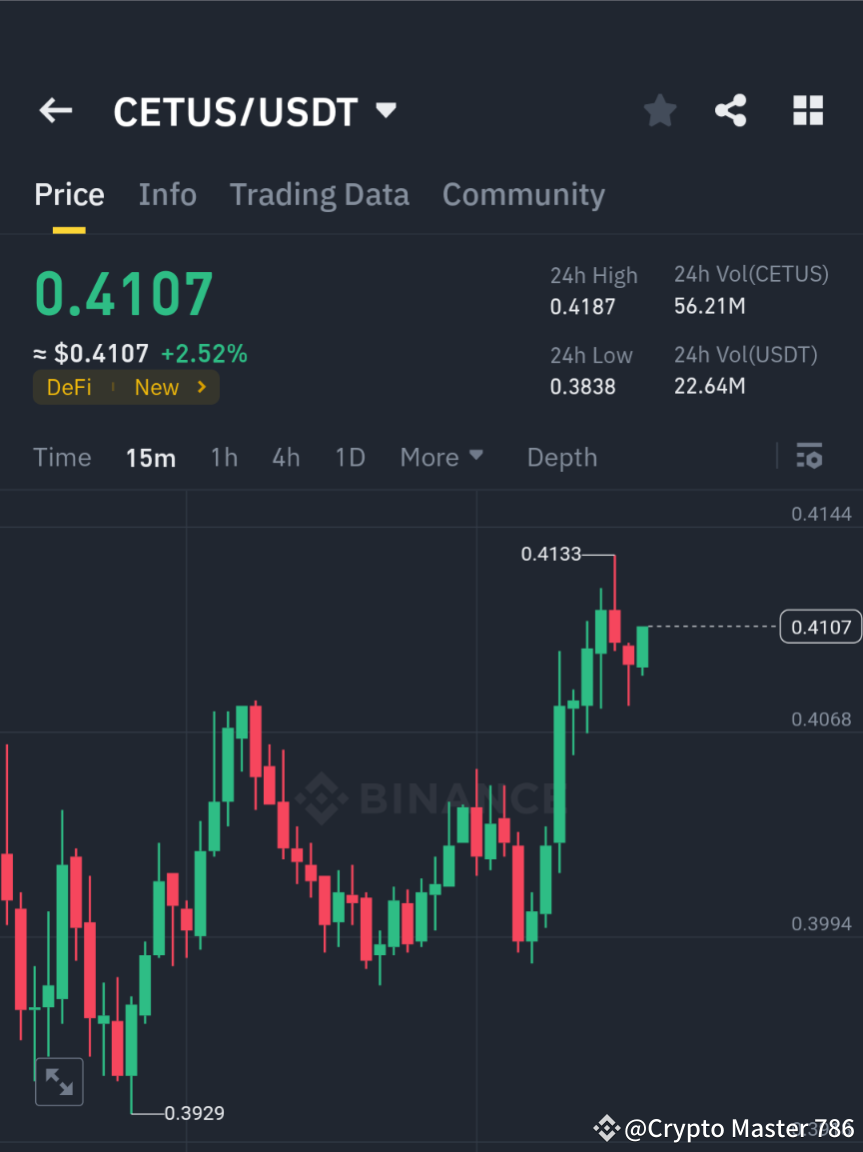Screen dimensions: 863x1152
Task: Open the Community tab
Action: click(523, 194)
